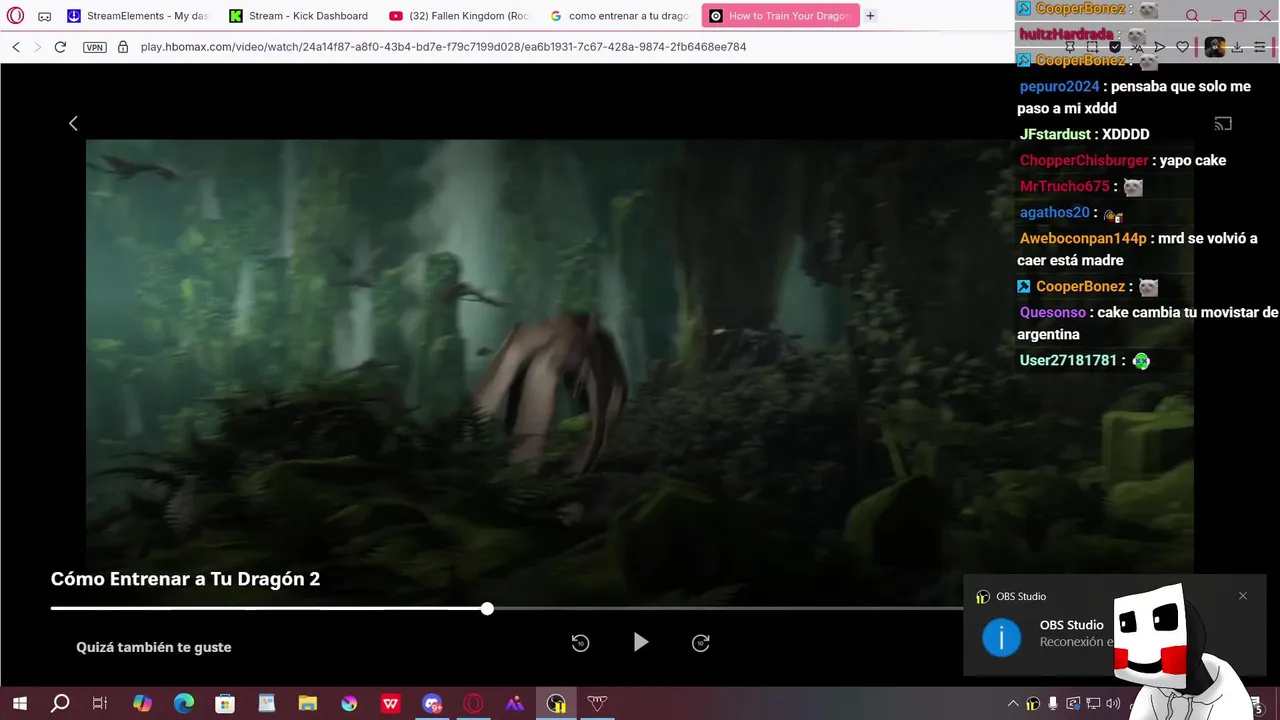Click User27181781 username in chat
The height and width of the screenshot is (720, 1280).
(x=1068, y=361)
